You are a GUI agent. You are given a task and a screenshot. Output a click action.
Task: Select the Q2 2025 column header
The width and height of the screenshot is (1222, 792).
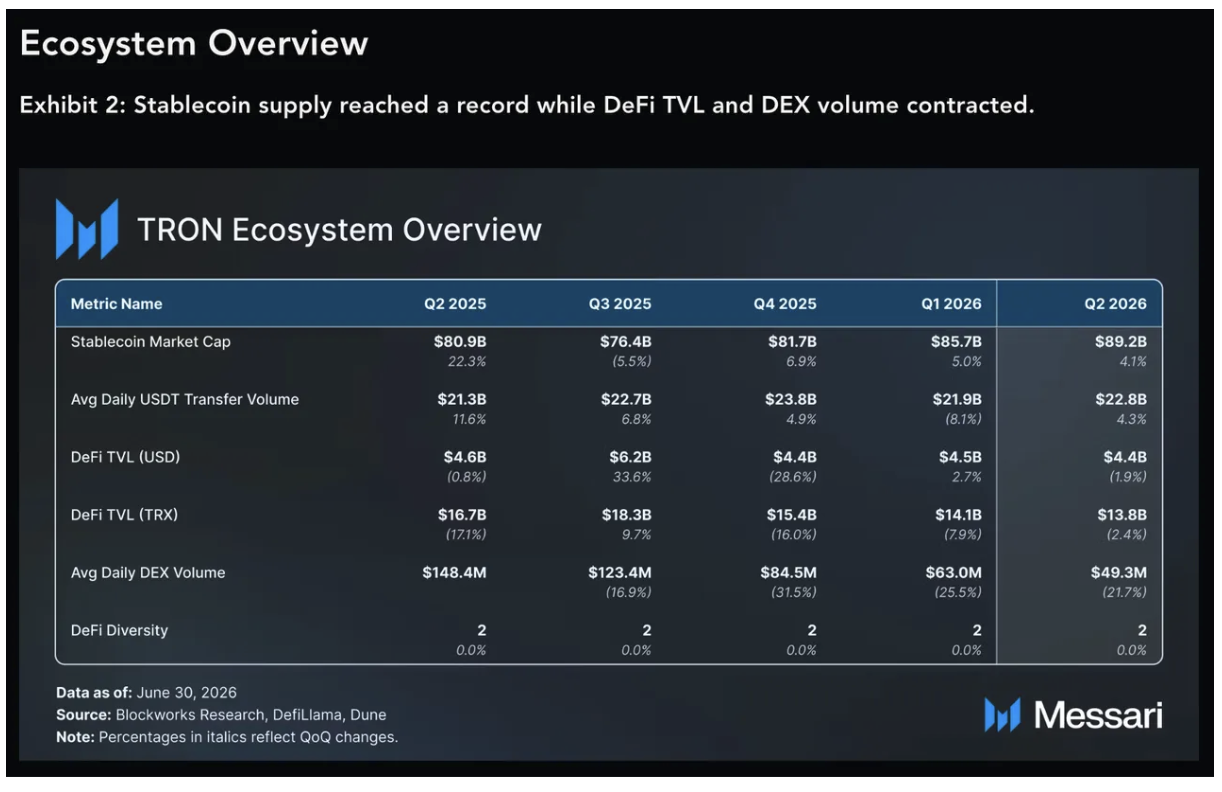(455, 304)
